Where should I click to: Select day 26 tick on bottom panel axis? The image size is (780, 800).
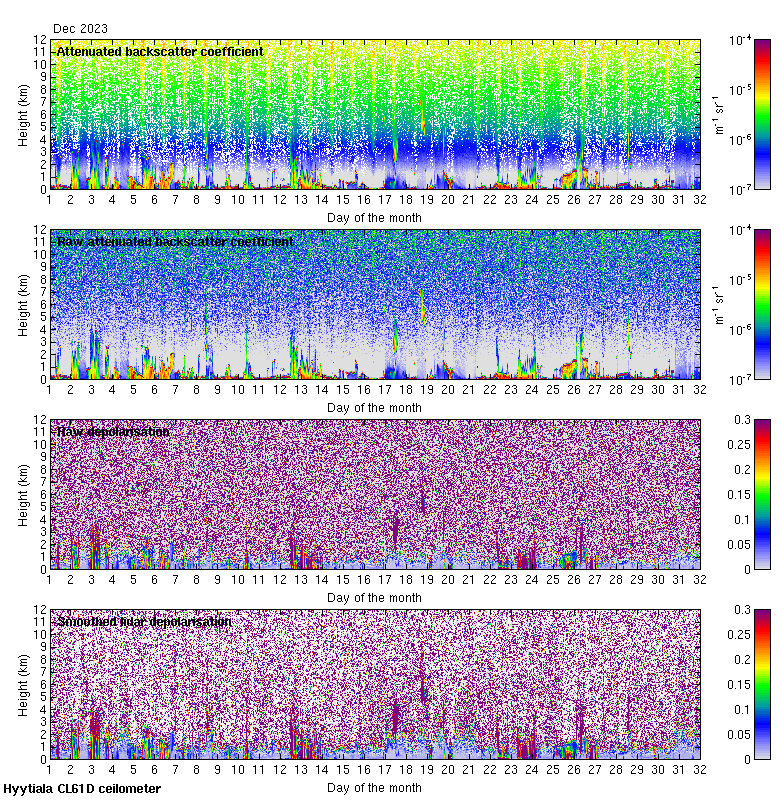point(574,770)
